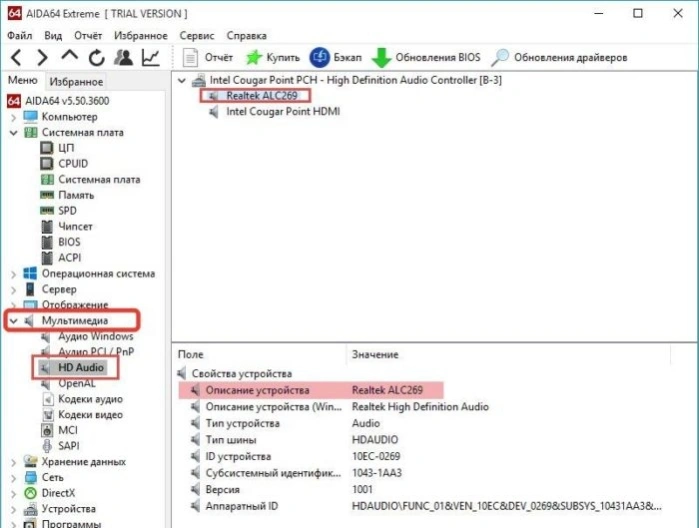Image resolution: width=699 pixels, height=528 pixels.
Task: Click the Бэкап backup button
Action: pos(336,58)
